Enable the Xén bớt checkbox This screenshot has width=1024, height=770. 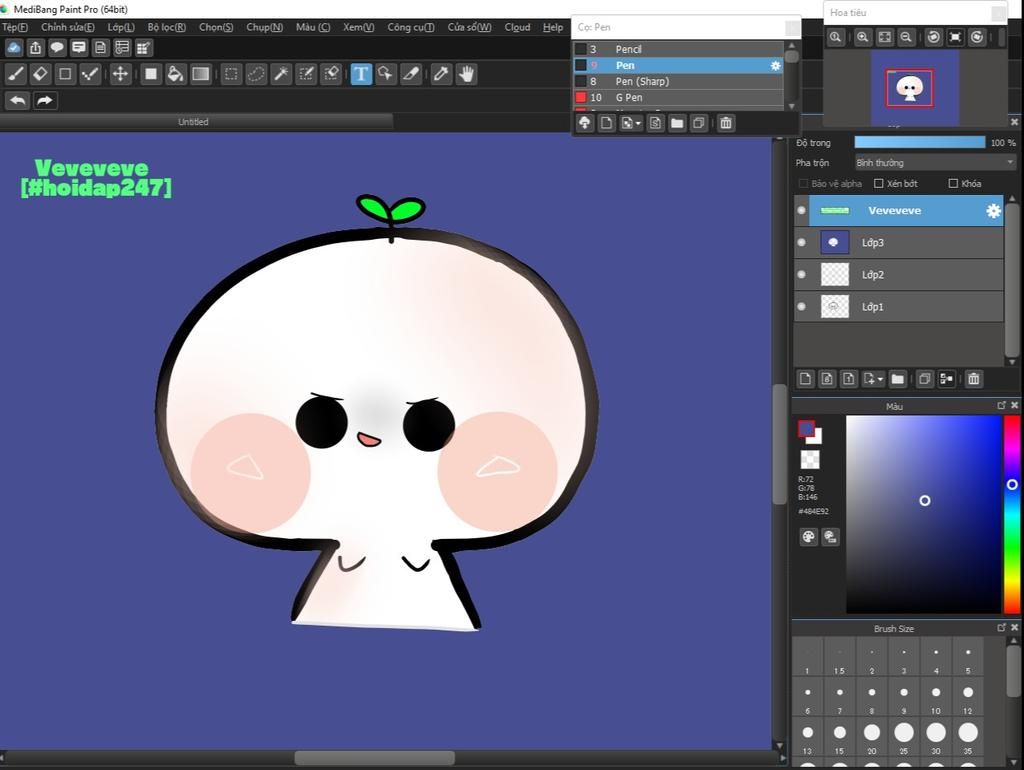[878, 184]
